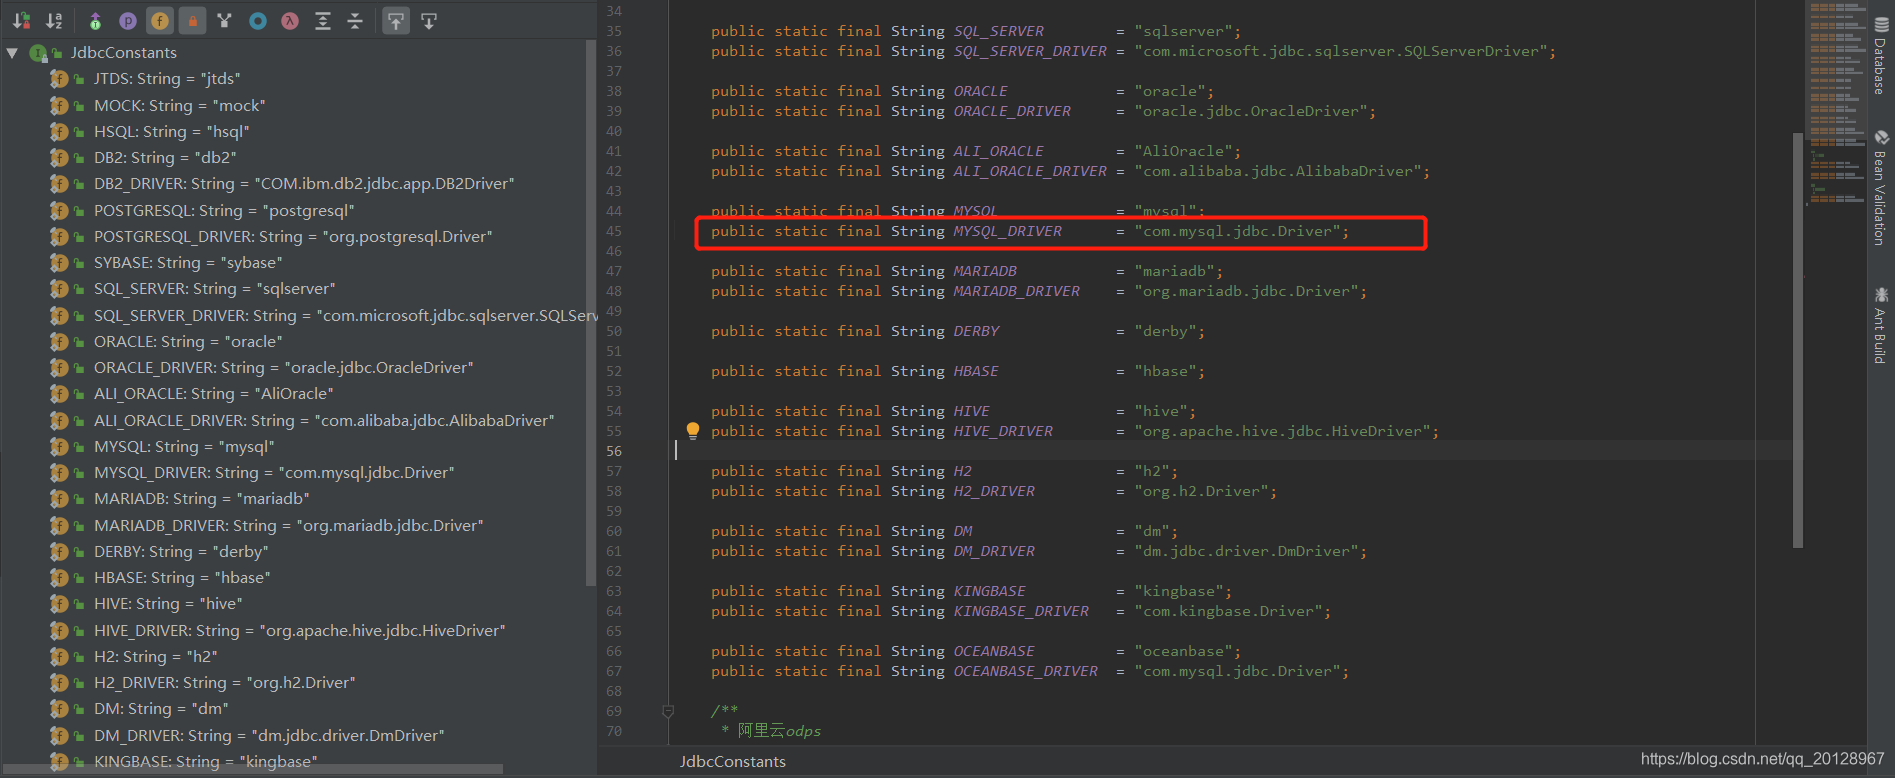Image resolution: width=1895 pixels, height=778 pixels.
Task: Click the code minimap preview
Action: tap(1836, 104)
